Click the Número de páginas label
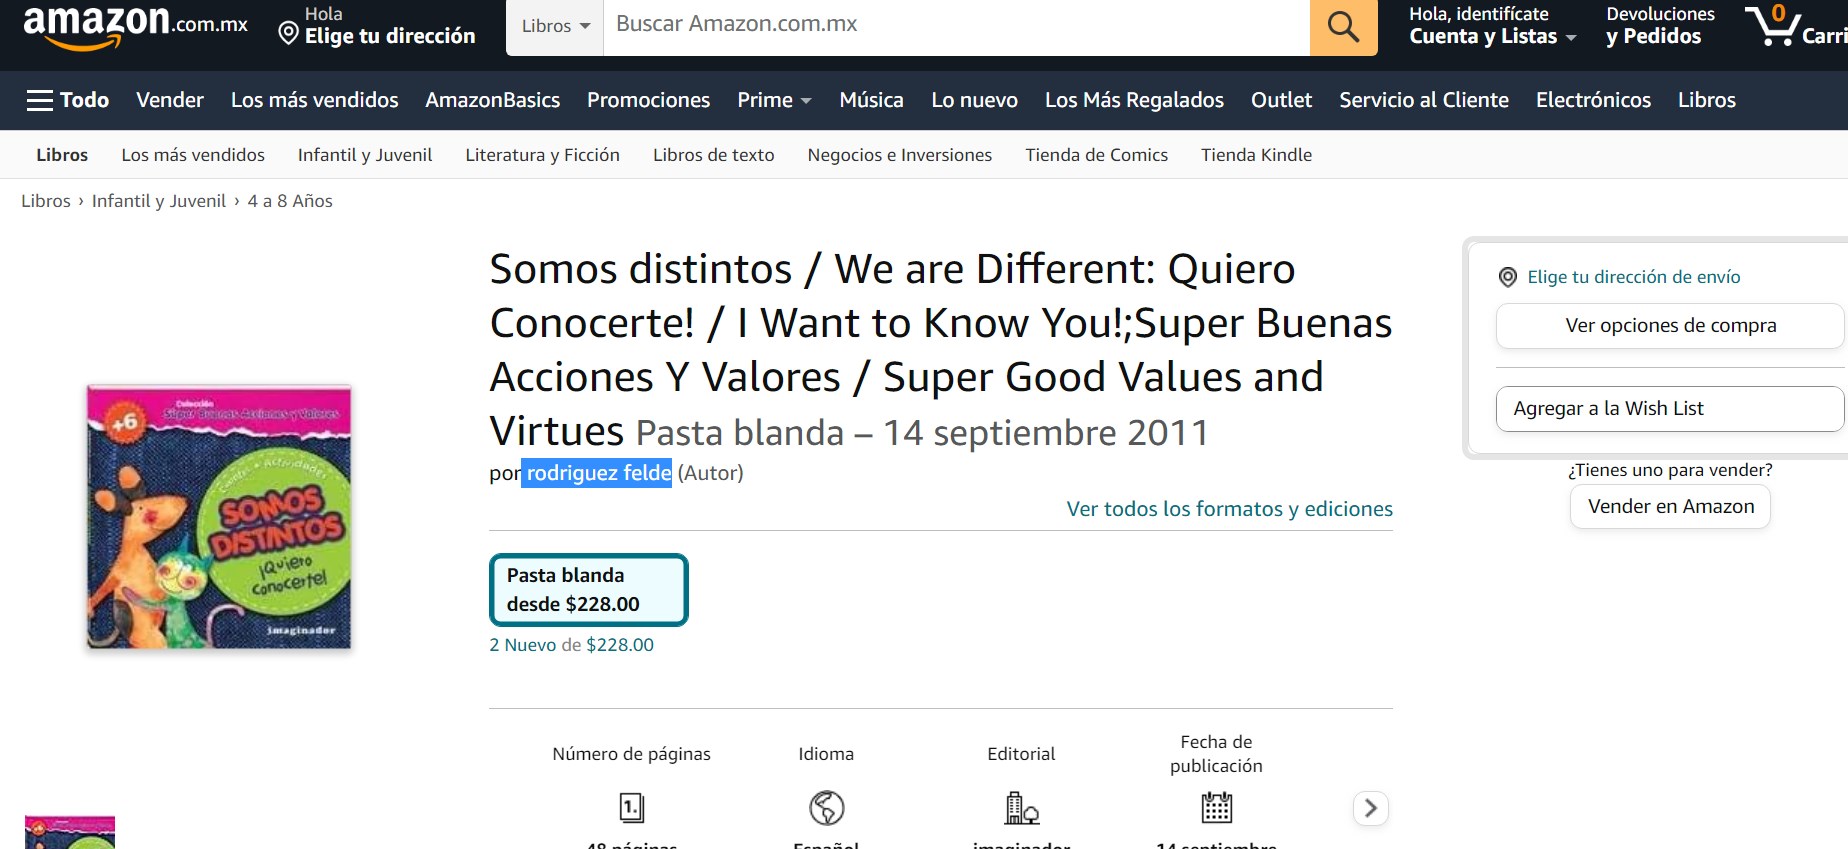This screenshot has height=849, width=1848. click(x=631, y=754)
